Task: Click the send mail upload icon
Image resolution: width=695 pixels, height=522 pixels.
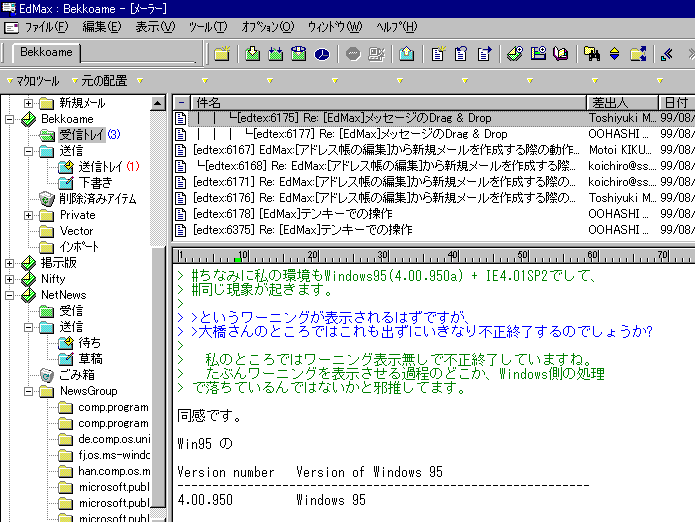Action: pyautogui.click(x=406, y=54)
